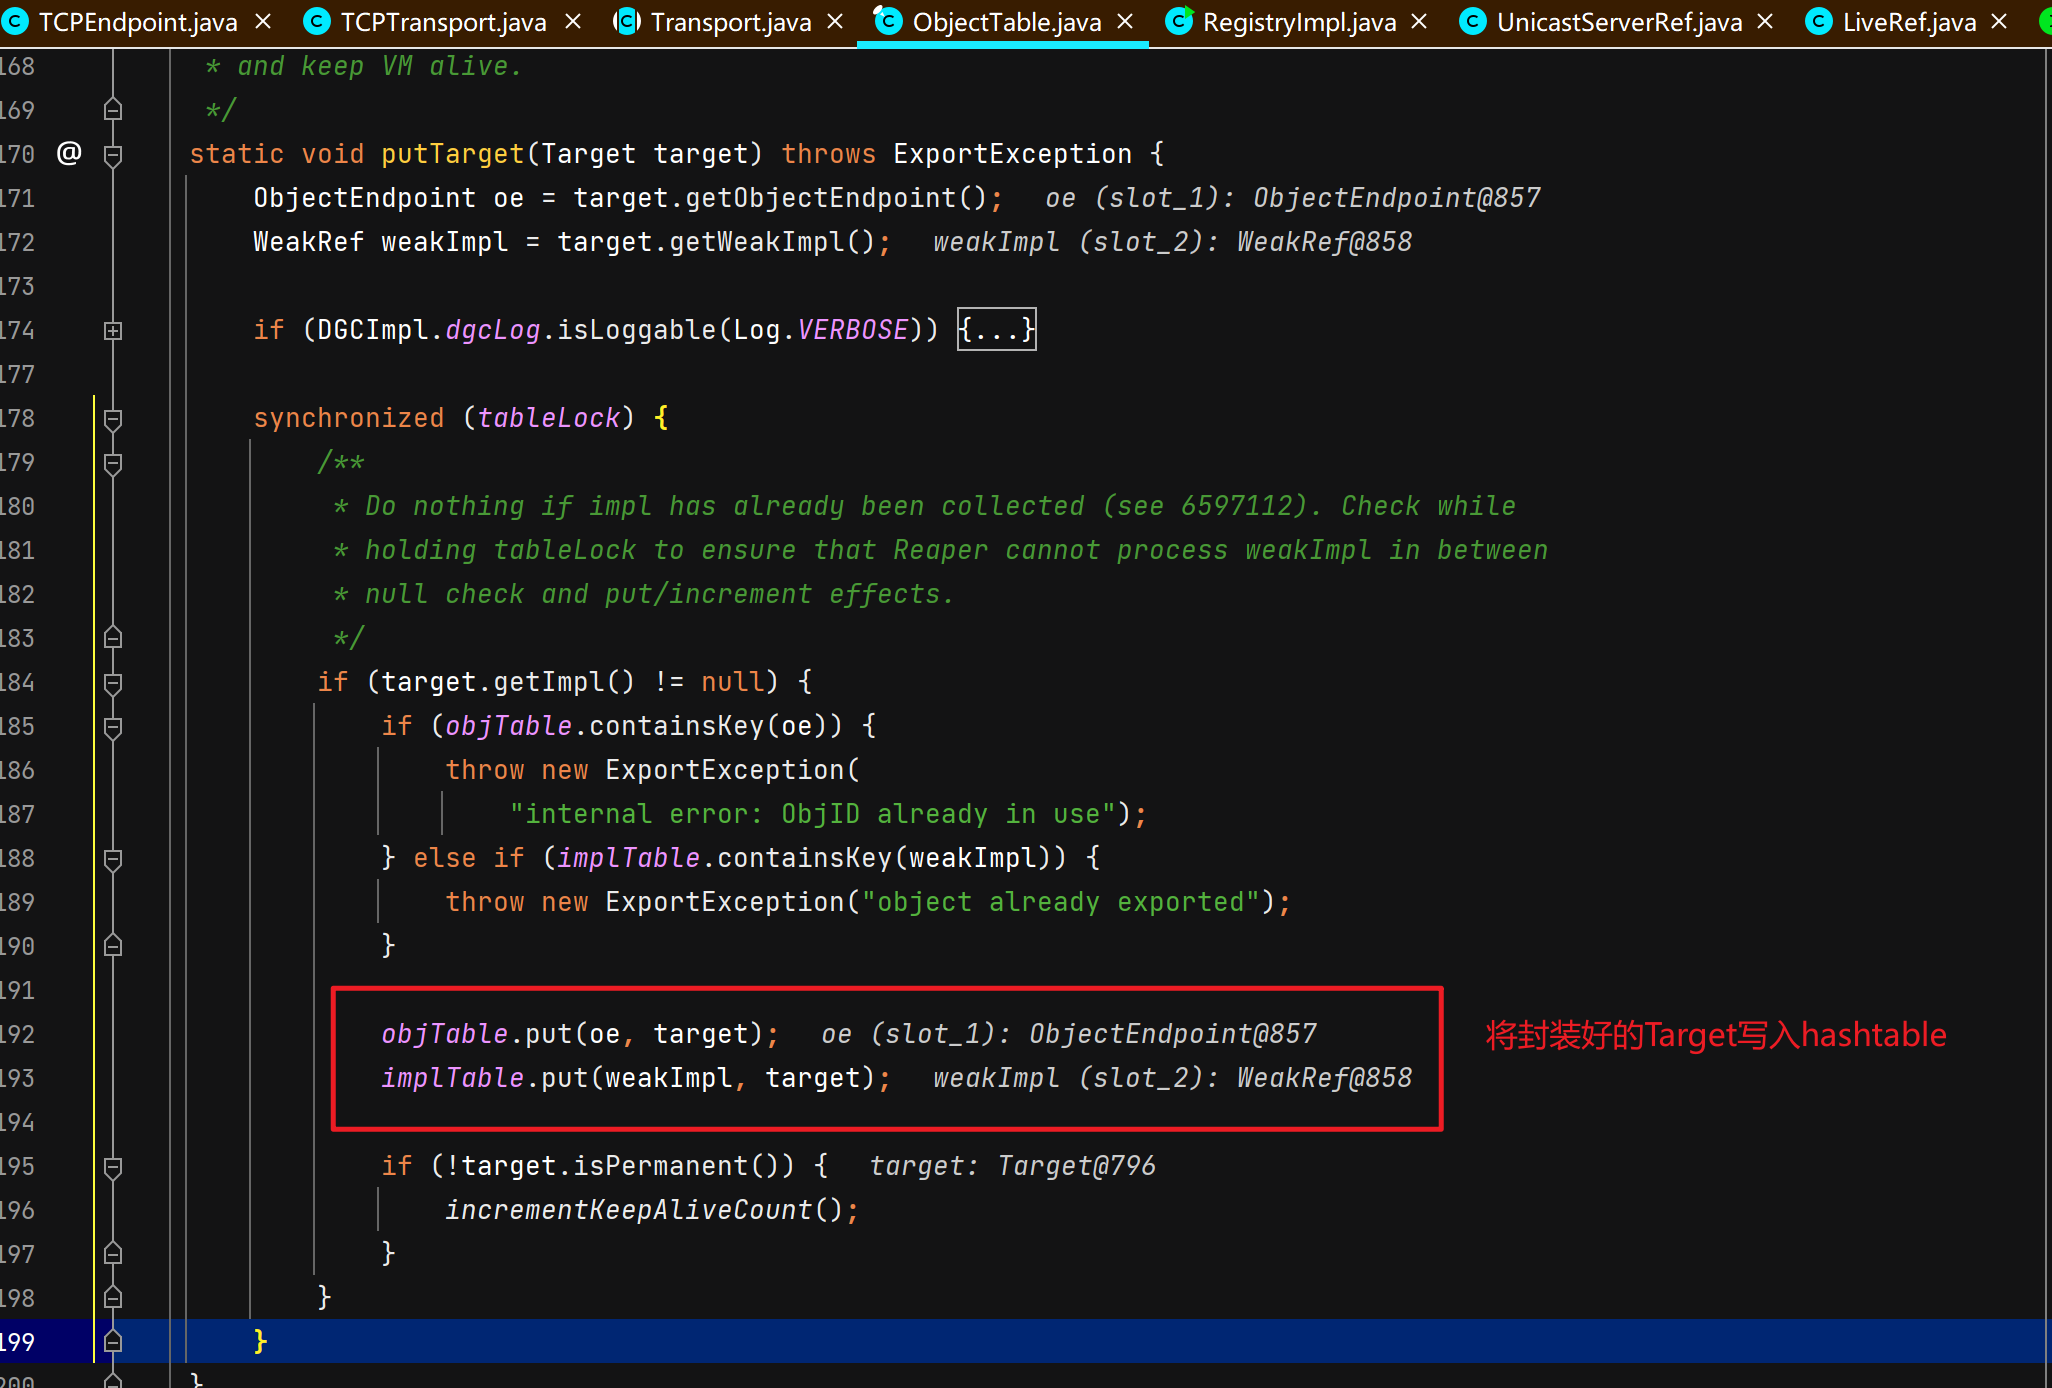Switch to the UnicastServerRef.java tab
2052x1388 pixels.
(x=1618, y=22)
